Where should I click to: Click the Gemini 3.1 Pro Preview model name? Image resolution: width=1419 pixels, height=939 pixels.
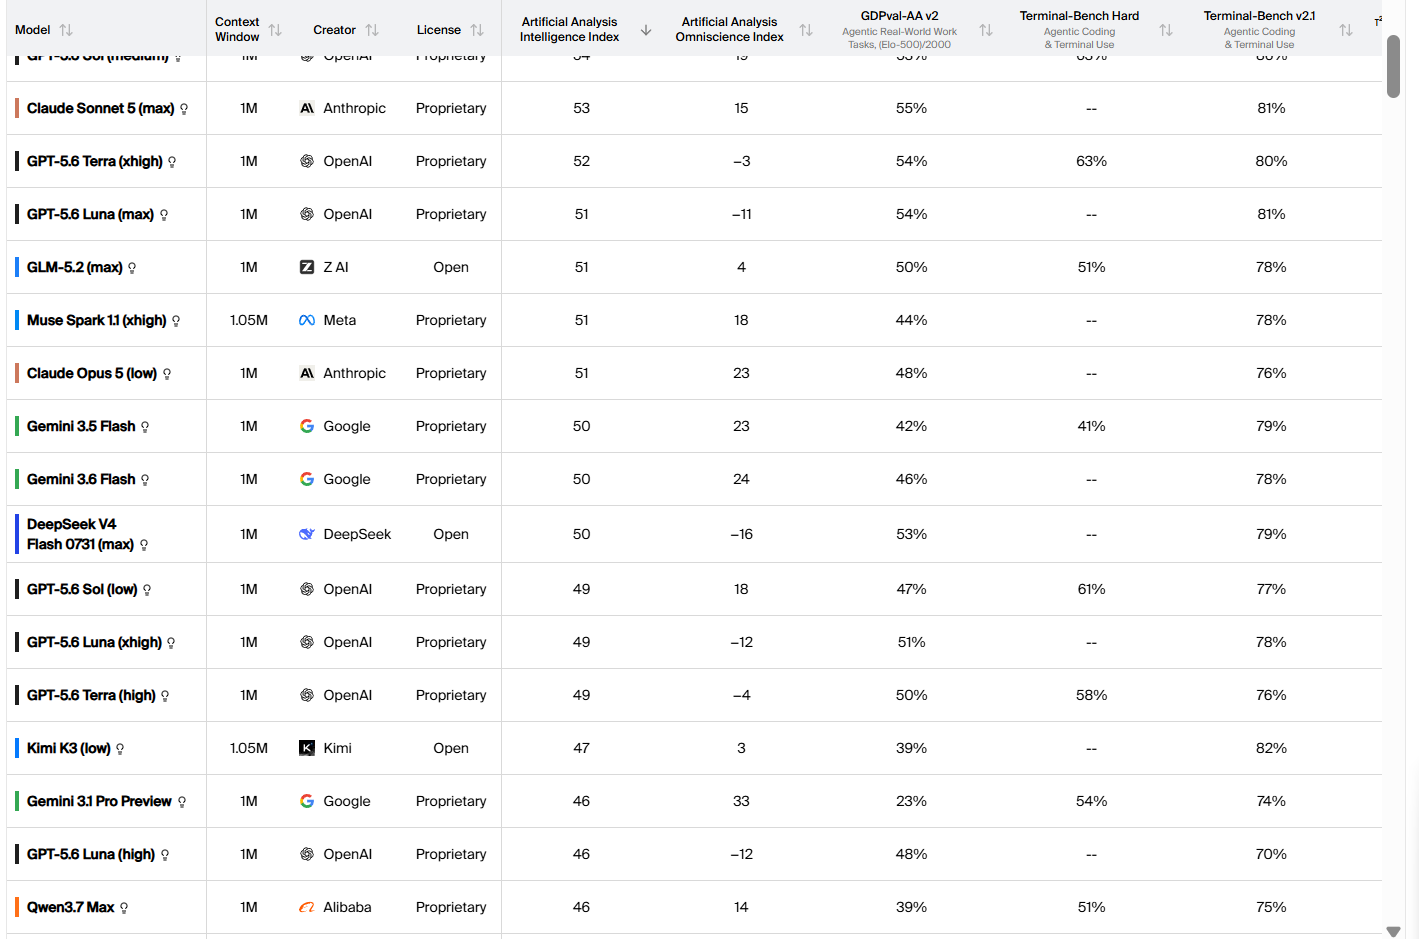(x=99, y=801)
